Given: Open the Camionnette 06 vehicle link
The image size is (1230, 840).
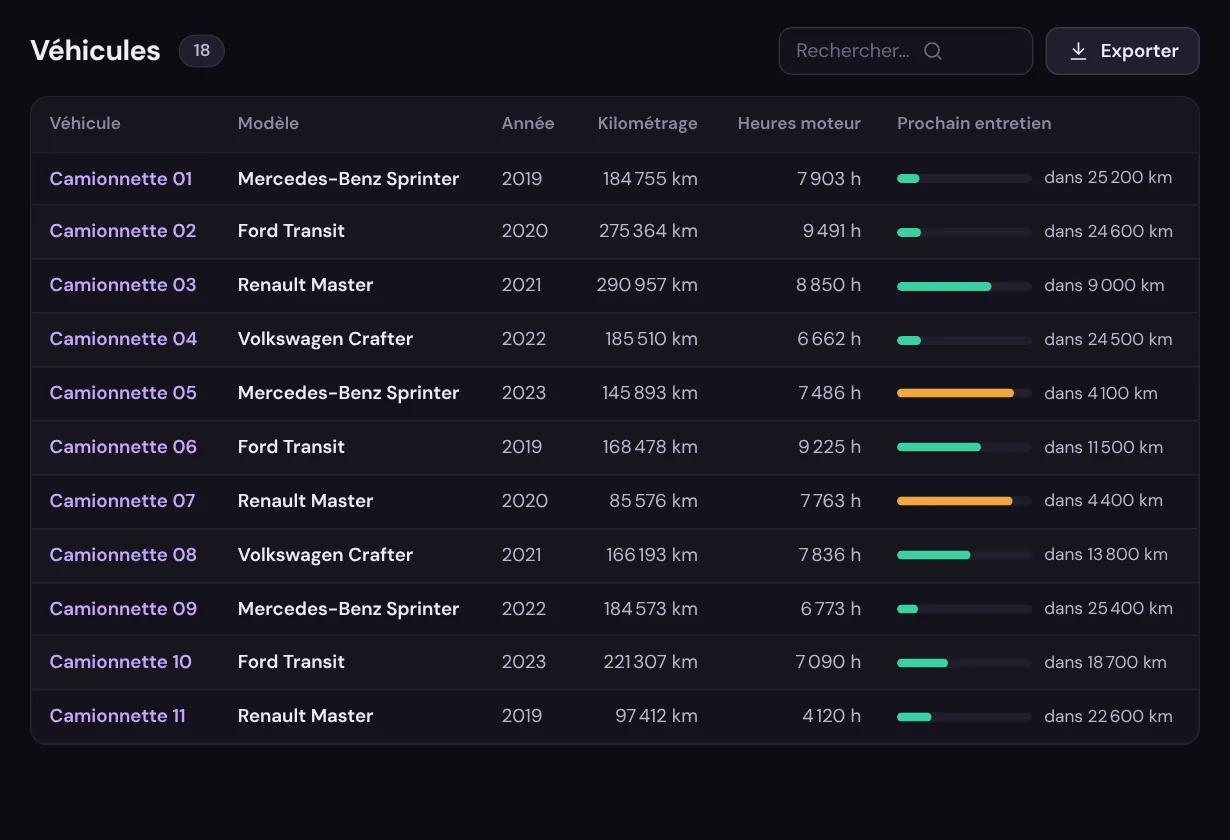Looking at the screenshot, I should 124,447.
